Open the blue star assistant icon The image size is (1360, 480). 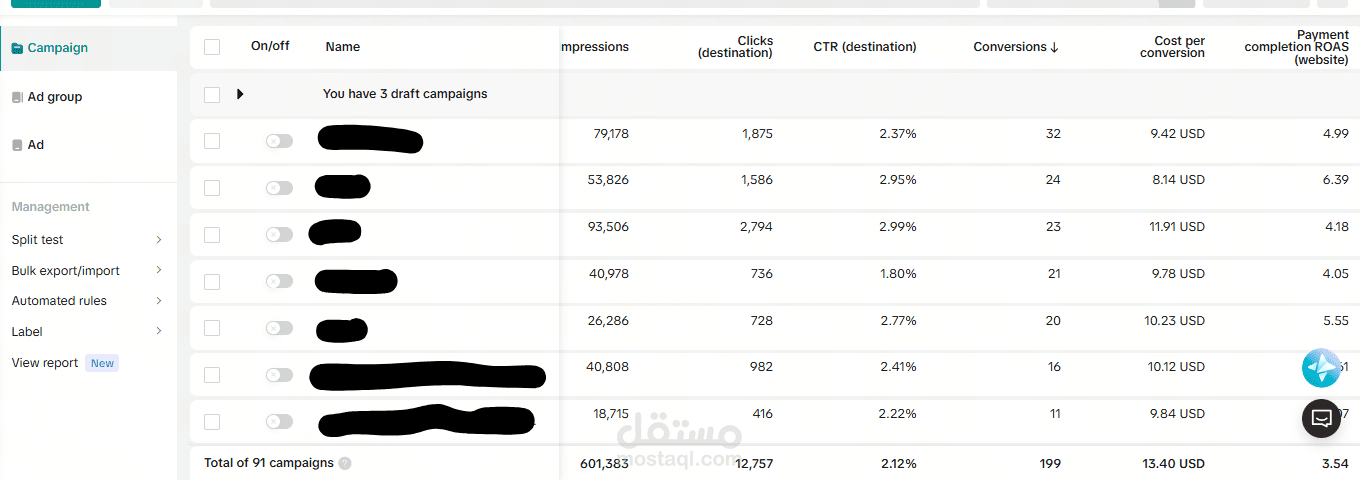[1321, 368]
